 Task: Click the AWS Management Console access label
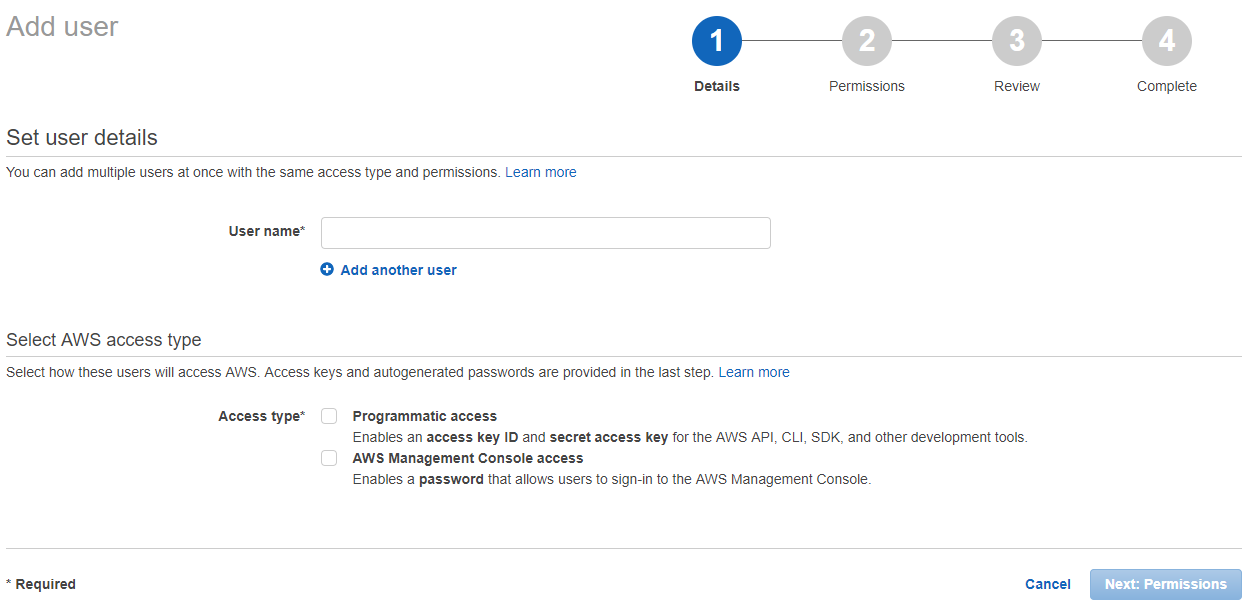tap(468, 458)
